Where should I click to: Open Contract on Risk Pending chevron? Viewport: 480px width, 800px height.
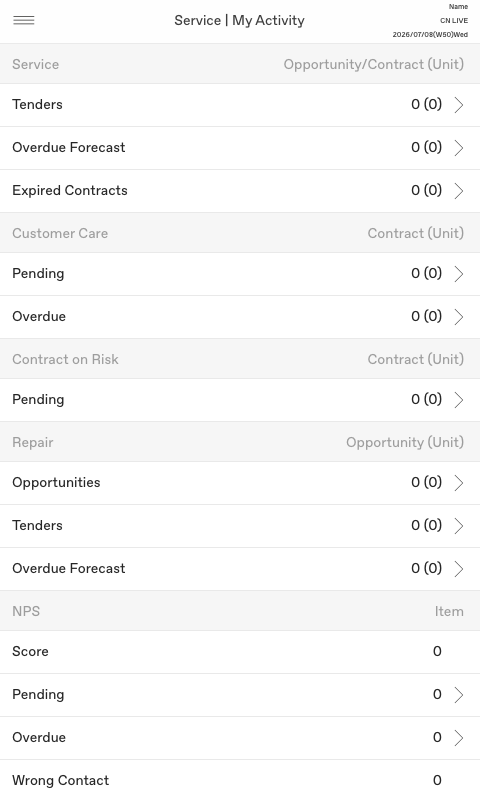click(459, 400)
